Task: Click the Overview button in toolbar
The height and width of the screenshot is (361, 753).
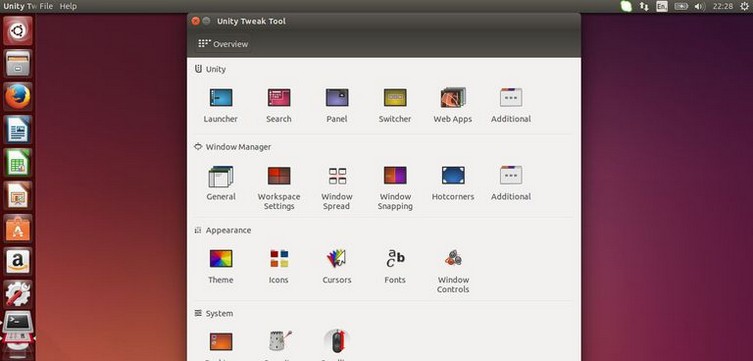Action: (x=223, y=44)
